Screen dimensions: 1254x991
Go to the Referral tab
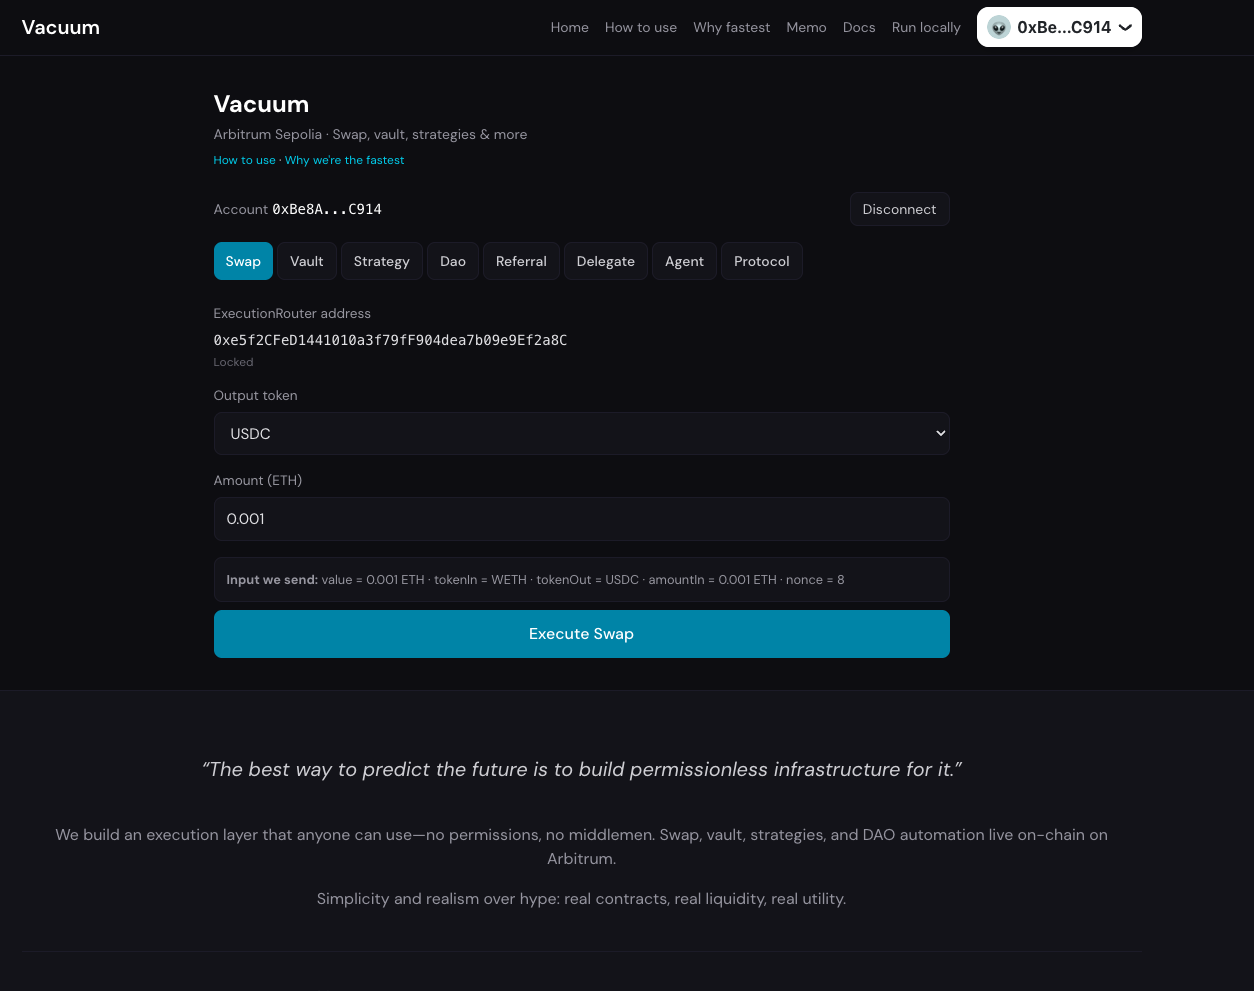tap(521, 262)
